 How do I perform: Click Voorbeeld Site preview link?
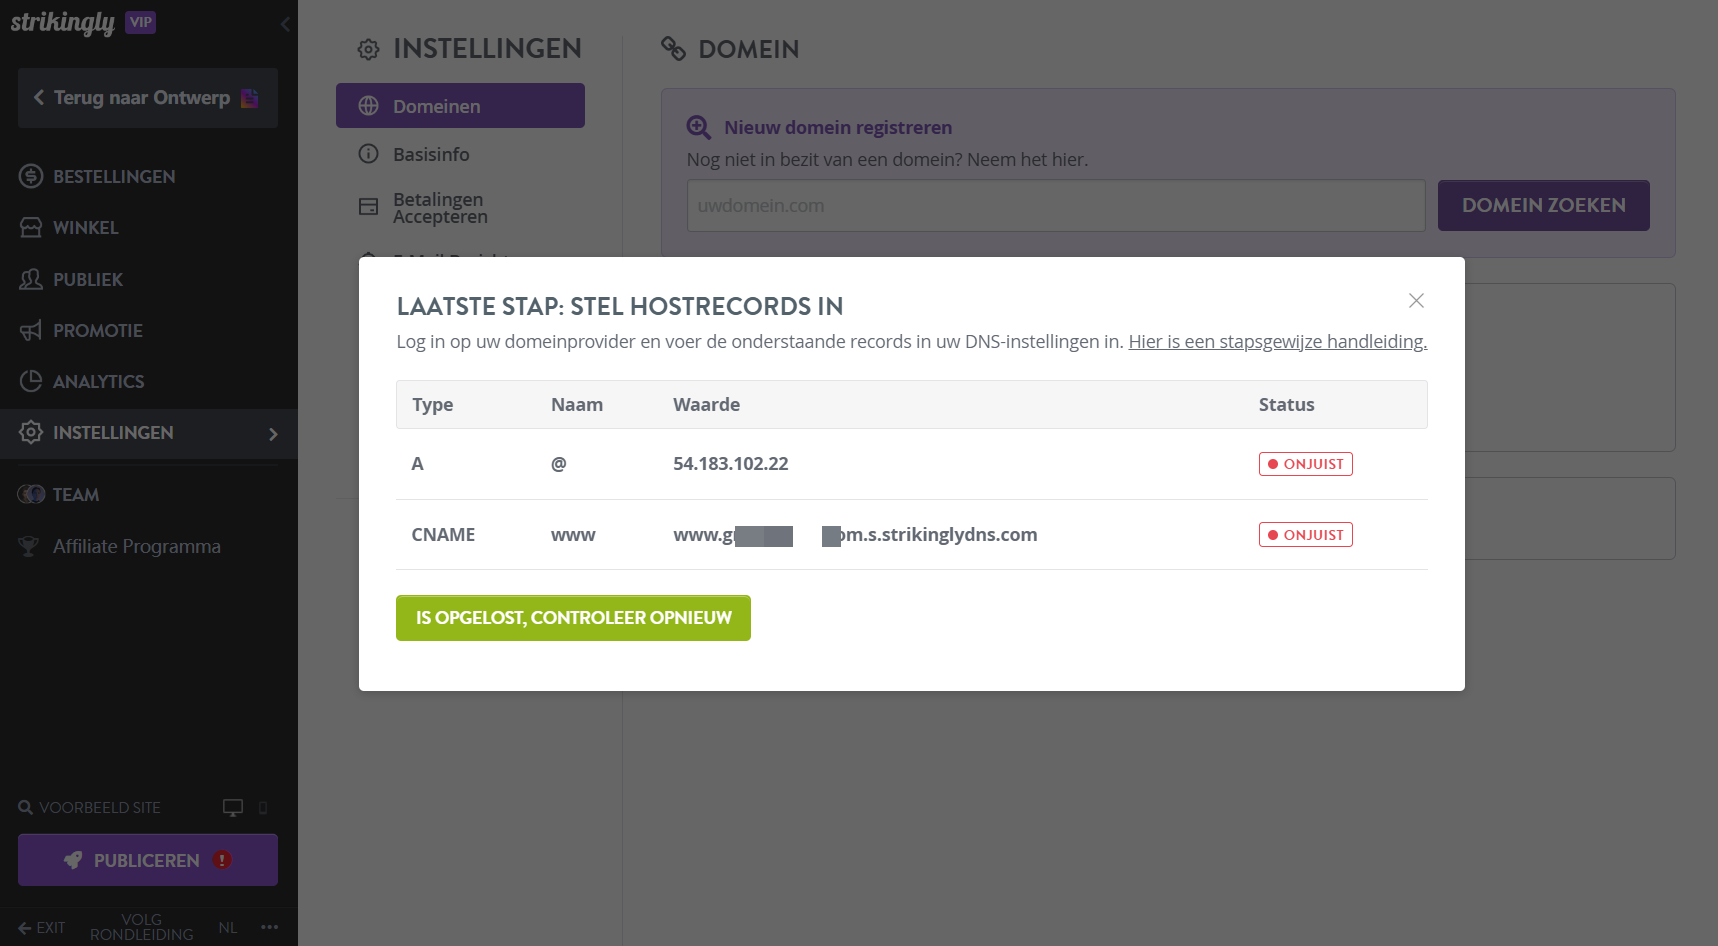point(100,808)
